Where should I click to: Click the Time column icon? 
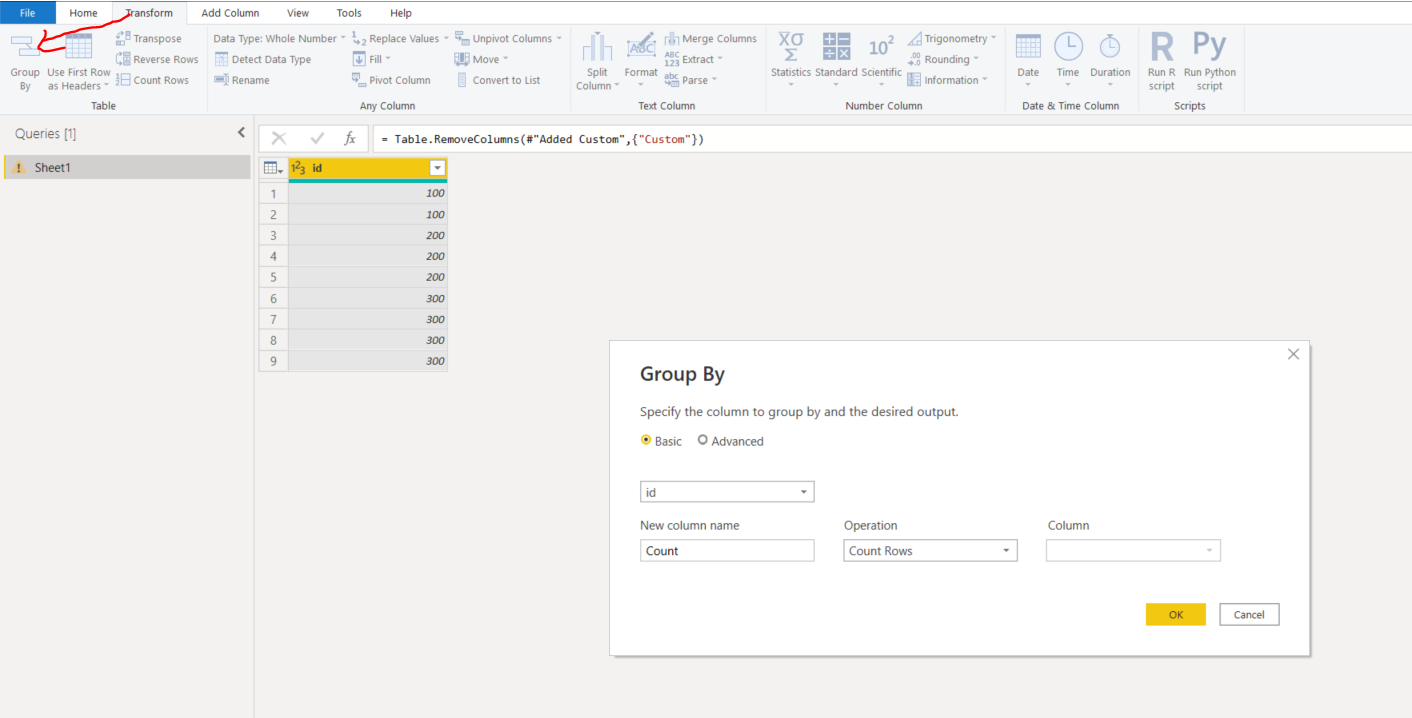[x=1068, y=46]
